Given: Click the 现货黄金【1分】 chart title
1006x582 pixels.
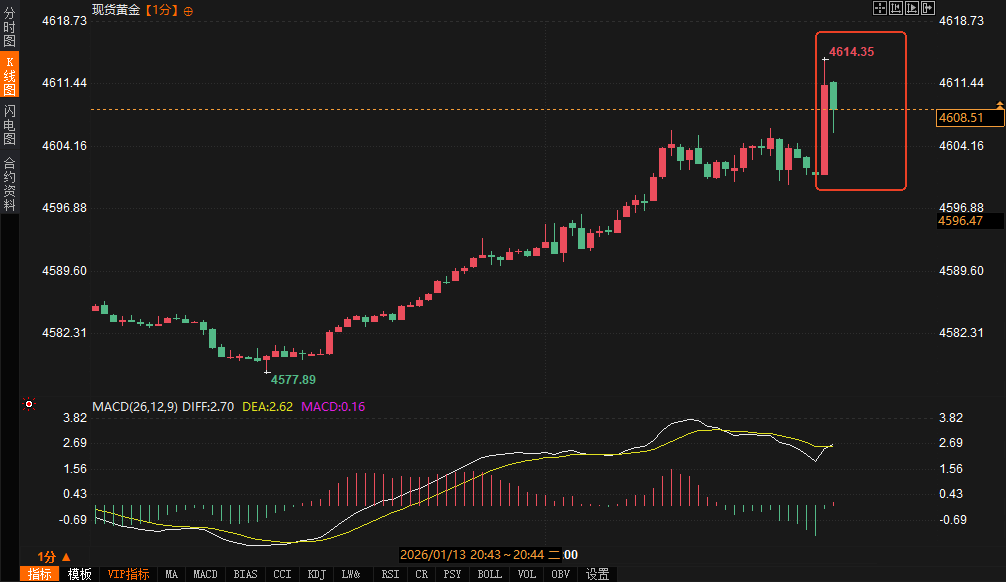Looking at the screenshot, I should (x=135, y=10).
